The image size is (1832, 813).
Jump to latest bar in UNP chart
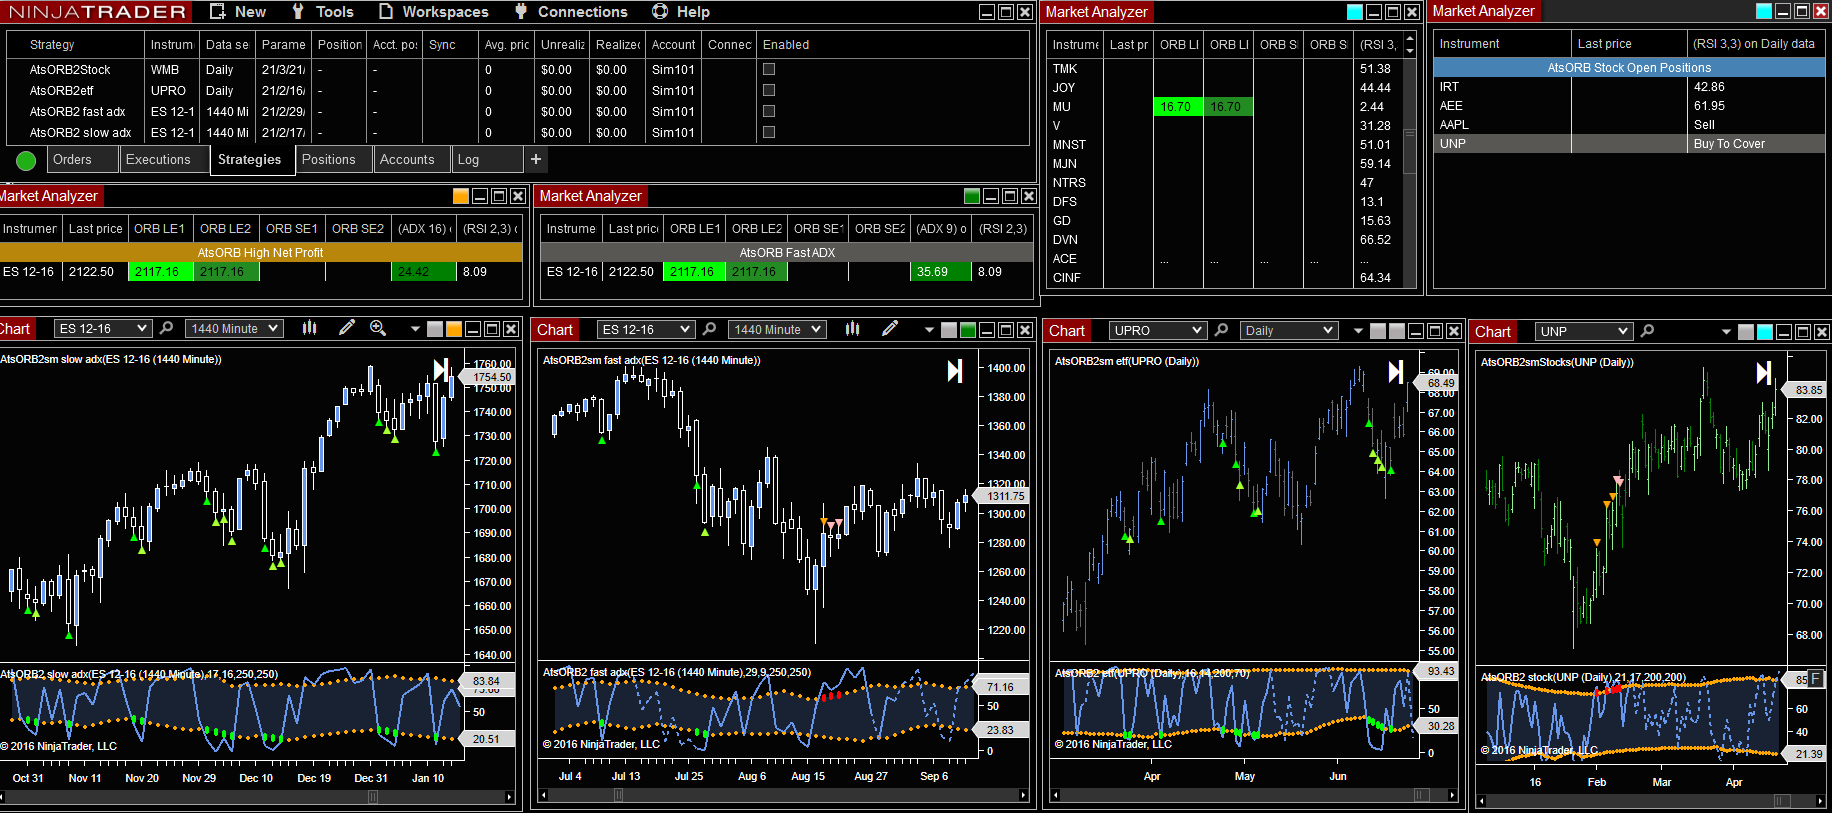1764,373
